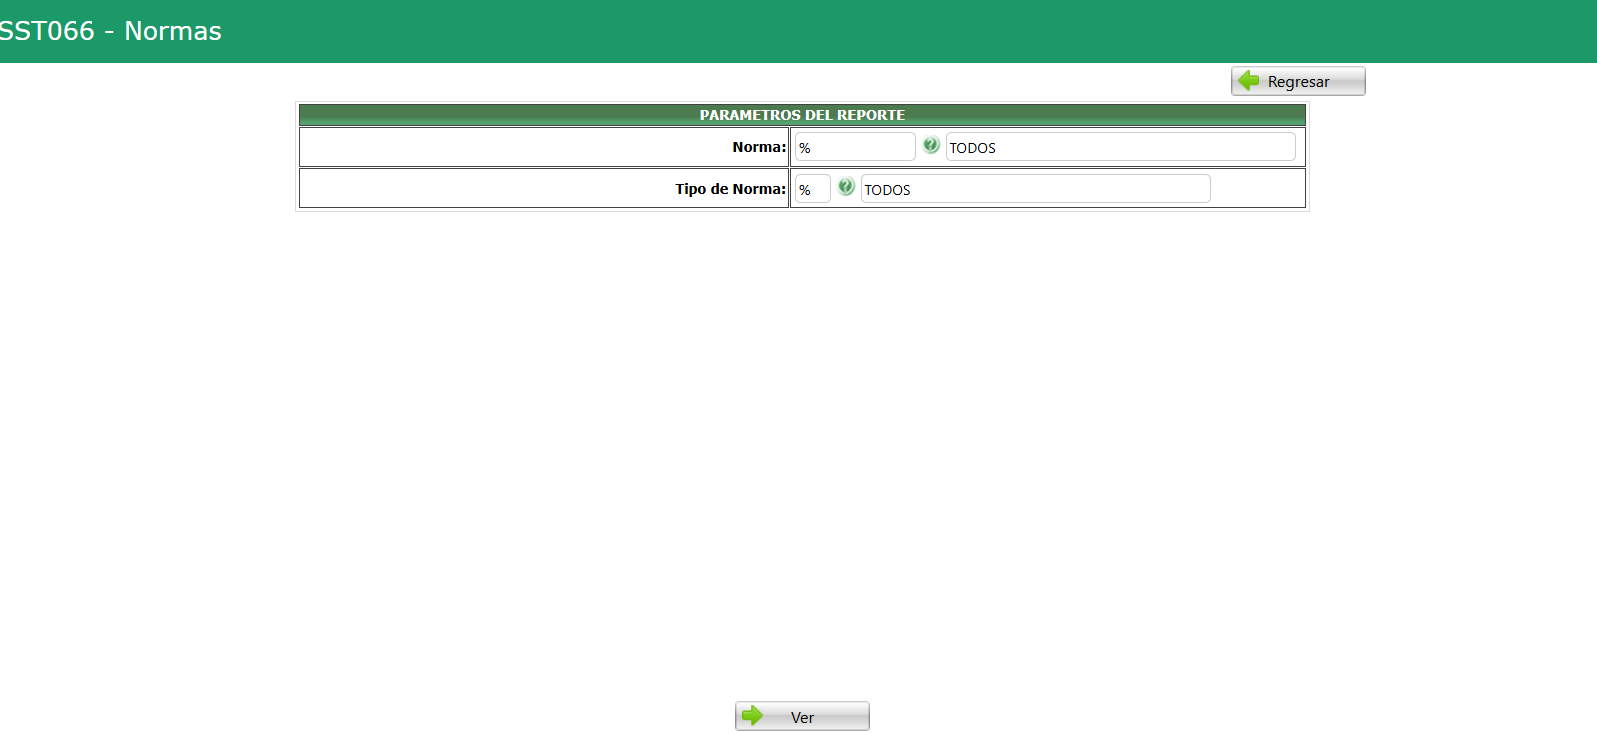The image size is (1597, 733).
Task: Click the Norma: label
Action: click(x=759, y=147)
